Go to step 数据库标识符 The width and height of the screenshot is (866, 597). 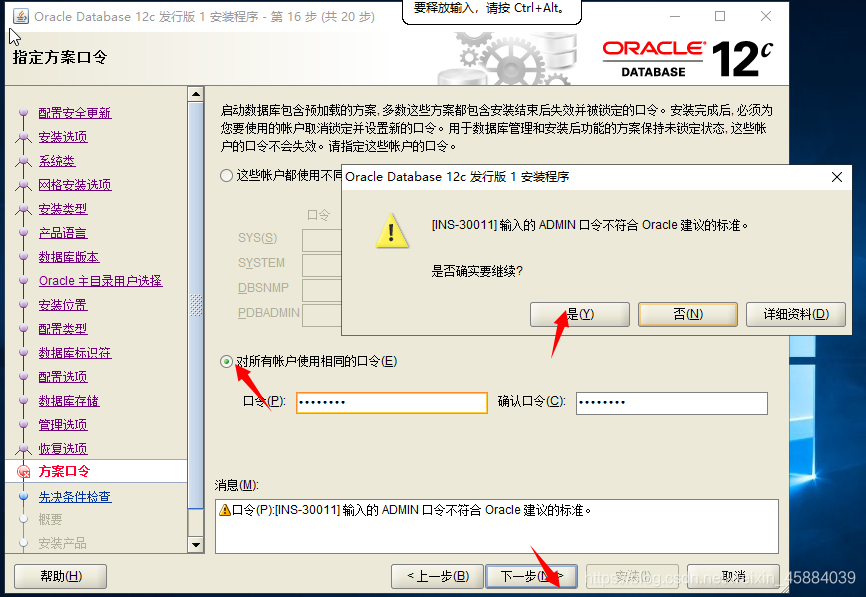tap(75, 353)
